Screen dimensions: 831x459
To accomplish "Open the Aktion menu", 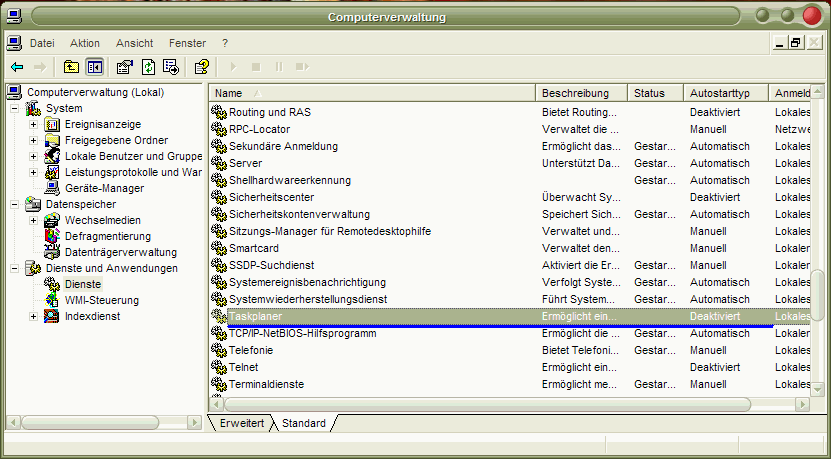I will pos(85,43).
